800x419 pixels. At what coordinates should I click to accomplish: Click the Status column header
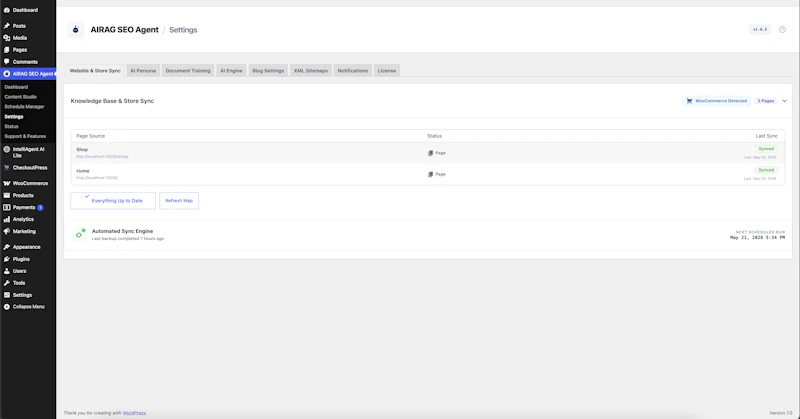pyautogui.click(x=434, y=136)
